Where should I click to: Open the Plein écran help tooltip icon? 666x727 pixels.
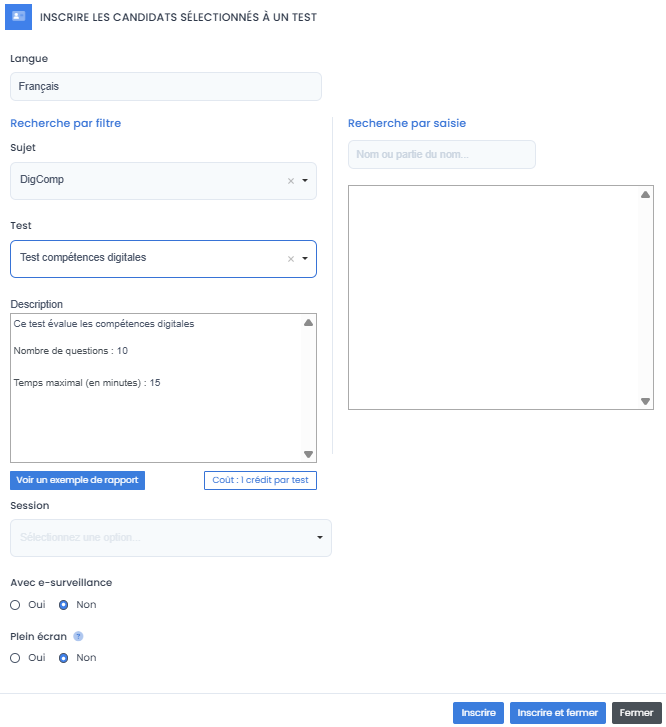click(x=78, y=636)
